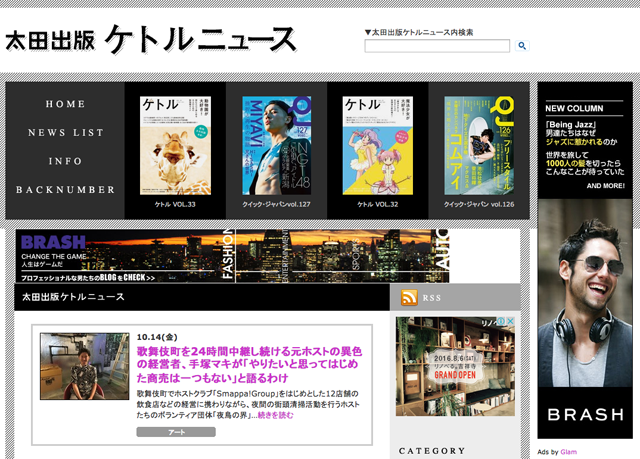The width and height of the screenshot is (640, 459).
Task: Go to HOME in the navigation menu
Action: (x=65, y=104)
